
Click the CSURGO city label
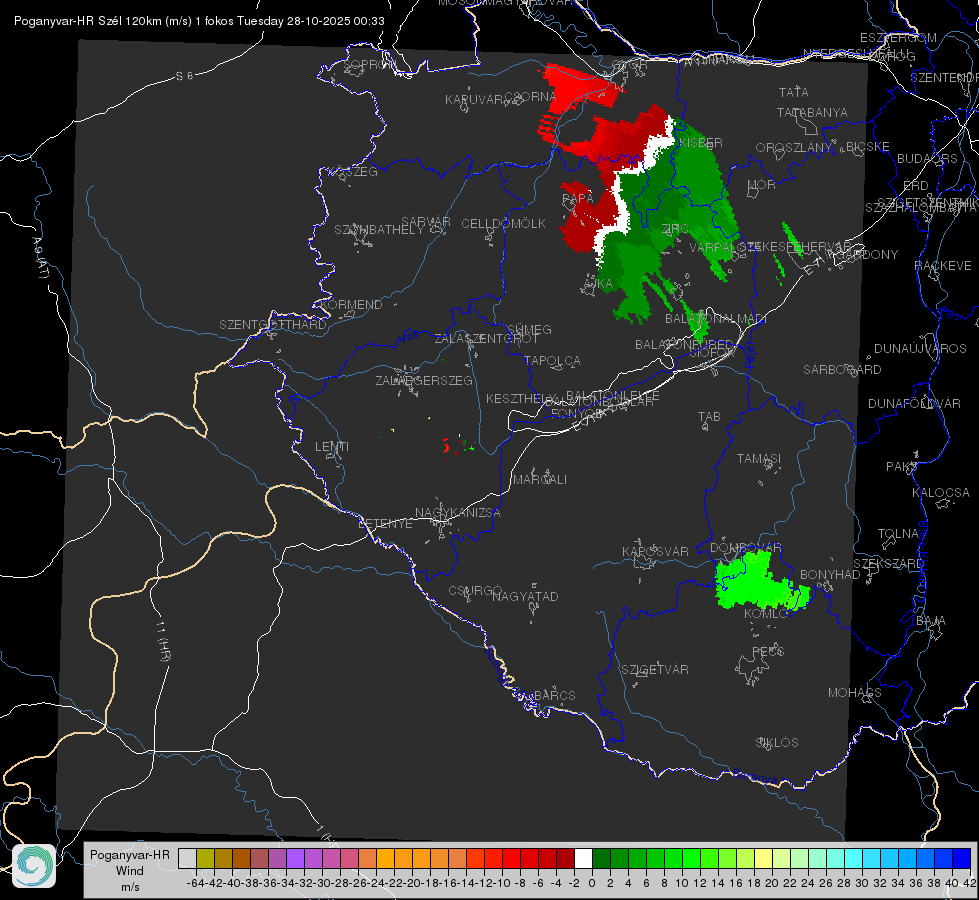(475, 591)
